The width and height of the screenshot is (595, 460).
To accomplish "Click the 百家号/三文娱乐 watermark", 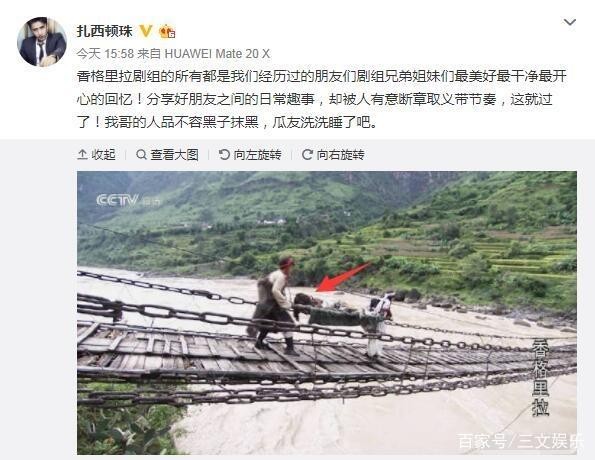I will [x=519, y=441].
